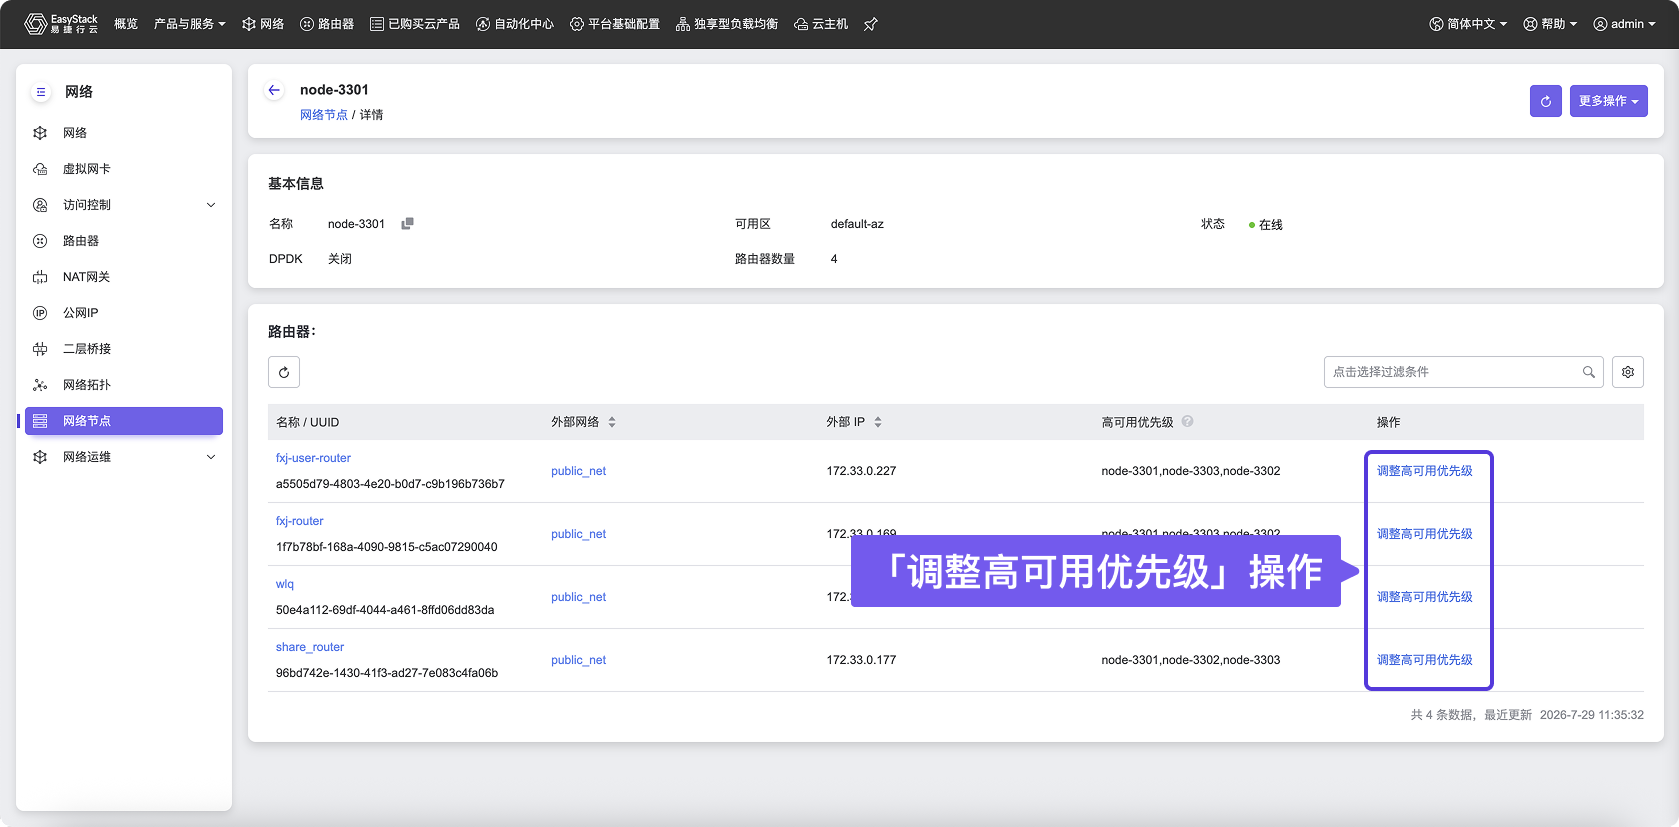1679x827 pixels.
Task: Click the purple refresh button in the header
Action: tap(1546, 101)
